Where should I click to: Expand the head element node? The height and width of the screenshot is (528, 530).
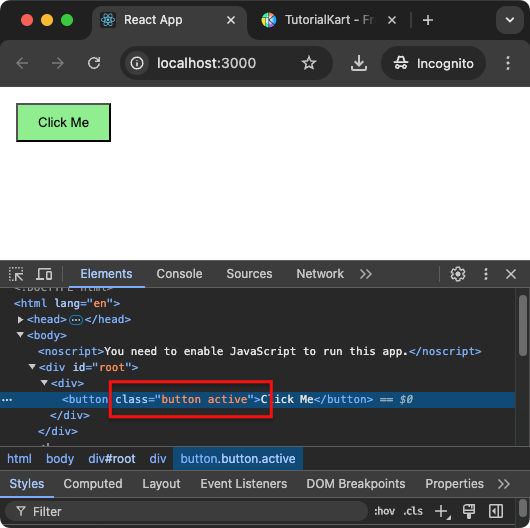click(x=20, y=319)
